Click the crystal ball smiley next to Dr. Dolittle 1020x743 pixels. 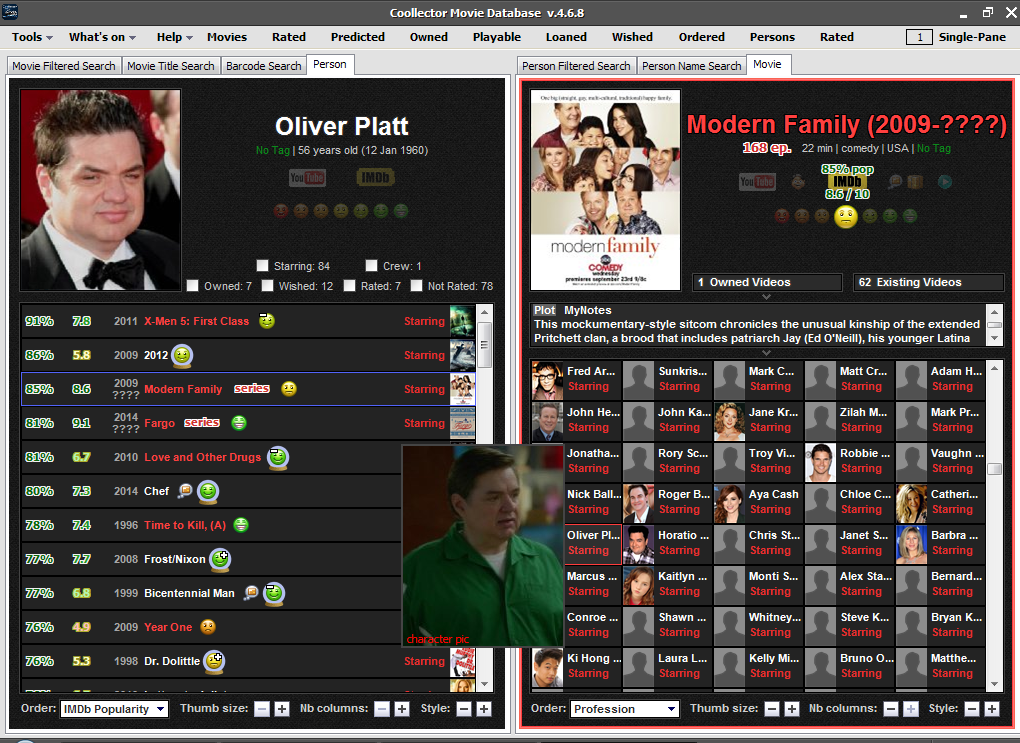214,661
